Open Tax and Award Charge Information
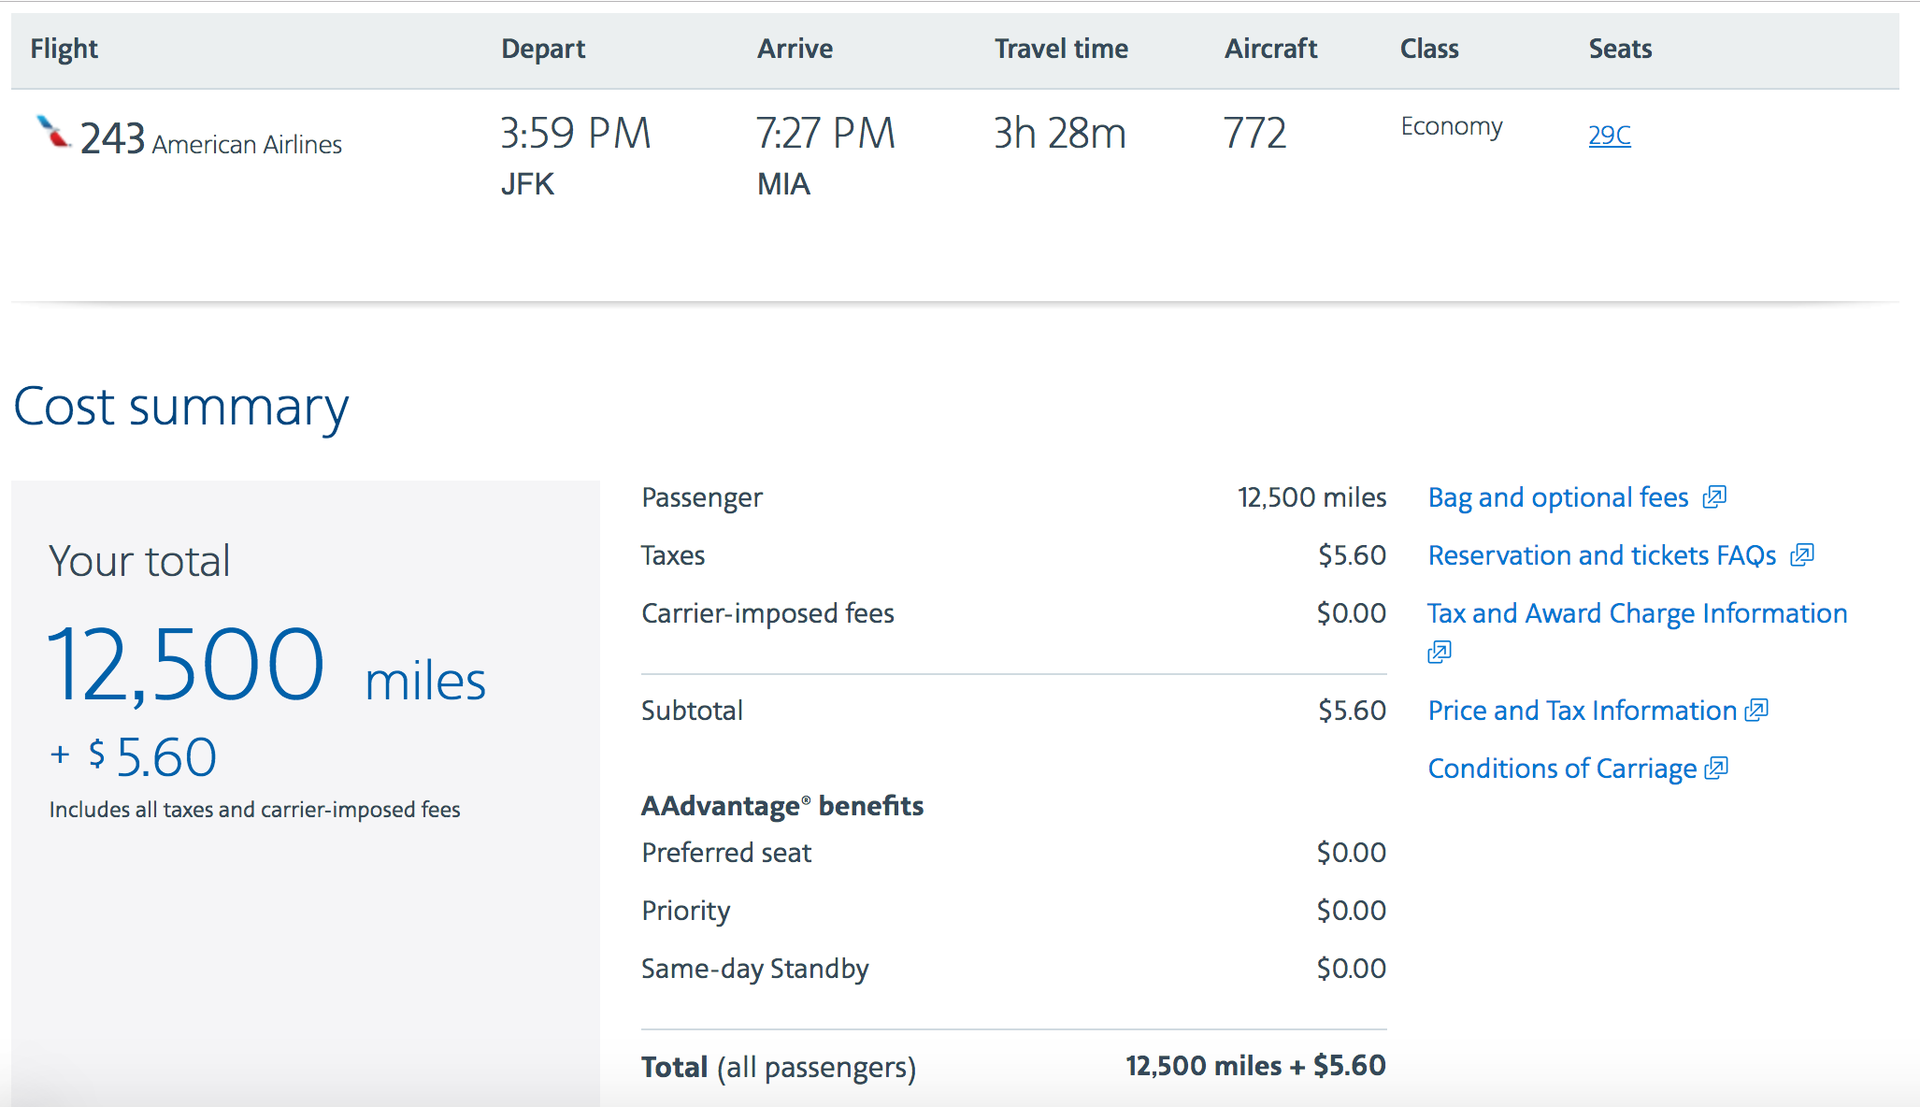 pyautogui.click(x=1637, y=613)
